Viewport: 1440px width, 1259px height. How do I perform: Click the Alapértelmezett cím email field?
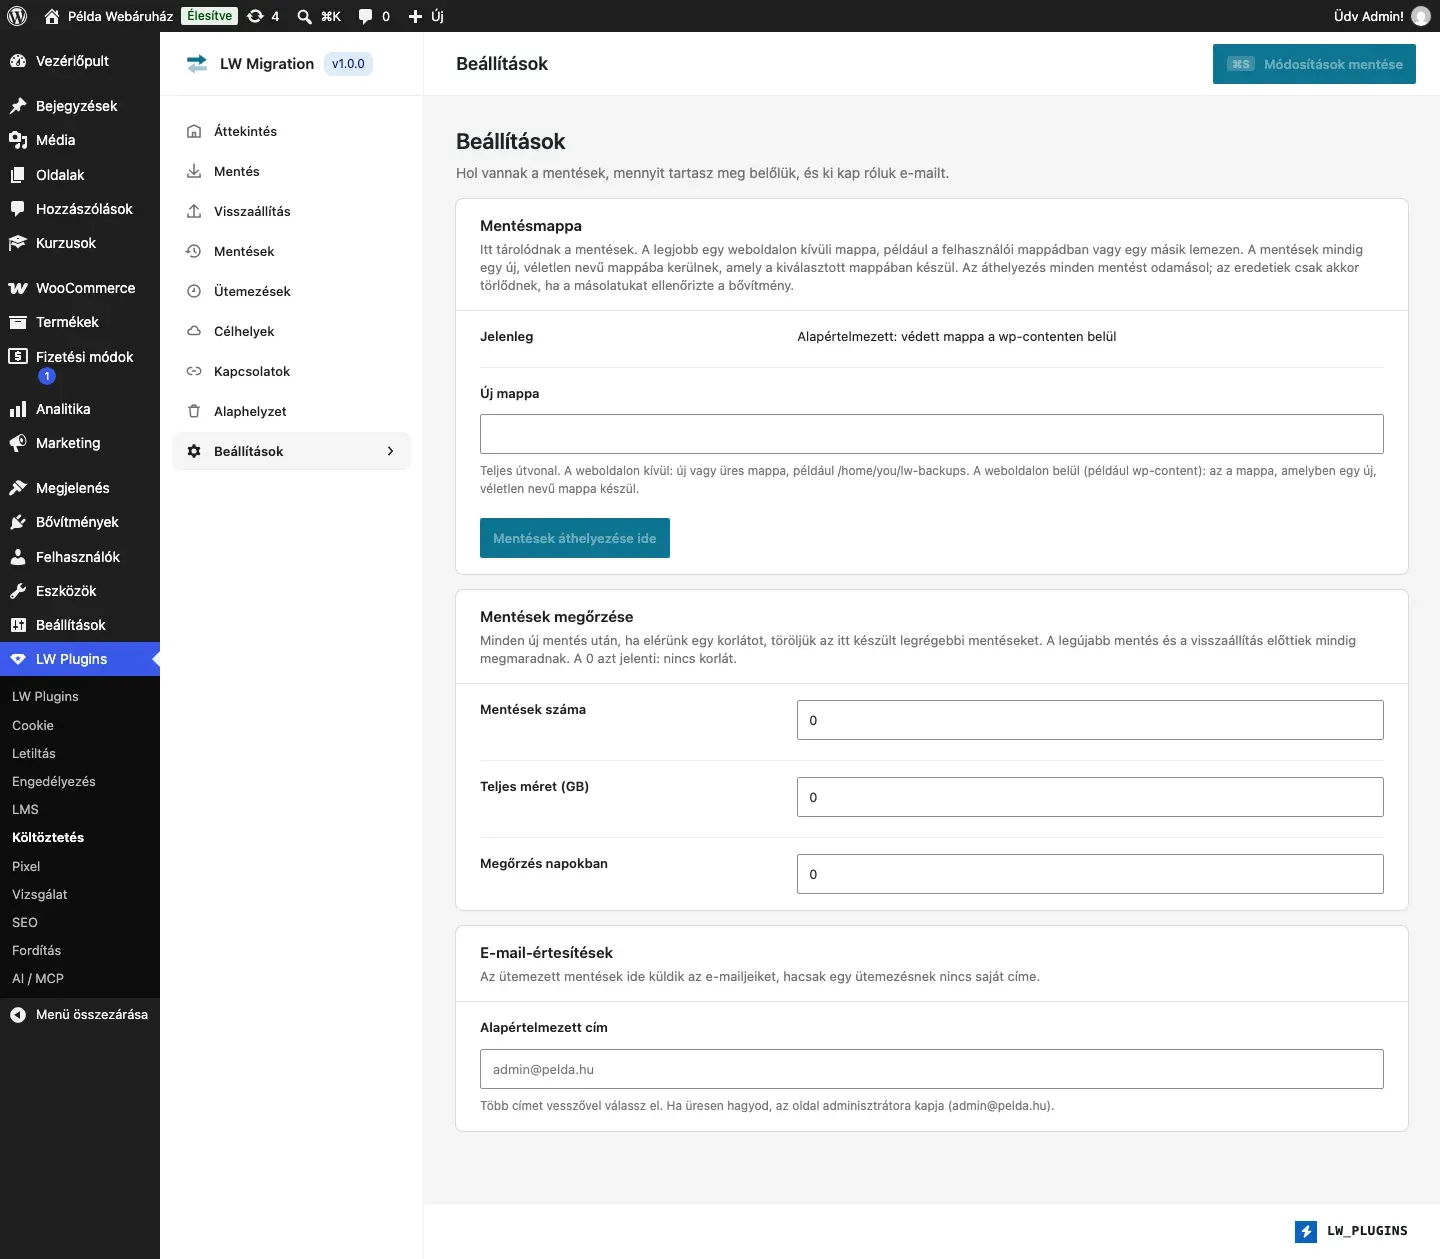[x=932, y=1069]
